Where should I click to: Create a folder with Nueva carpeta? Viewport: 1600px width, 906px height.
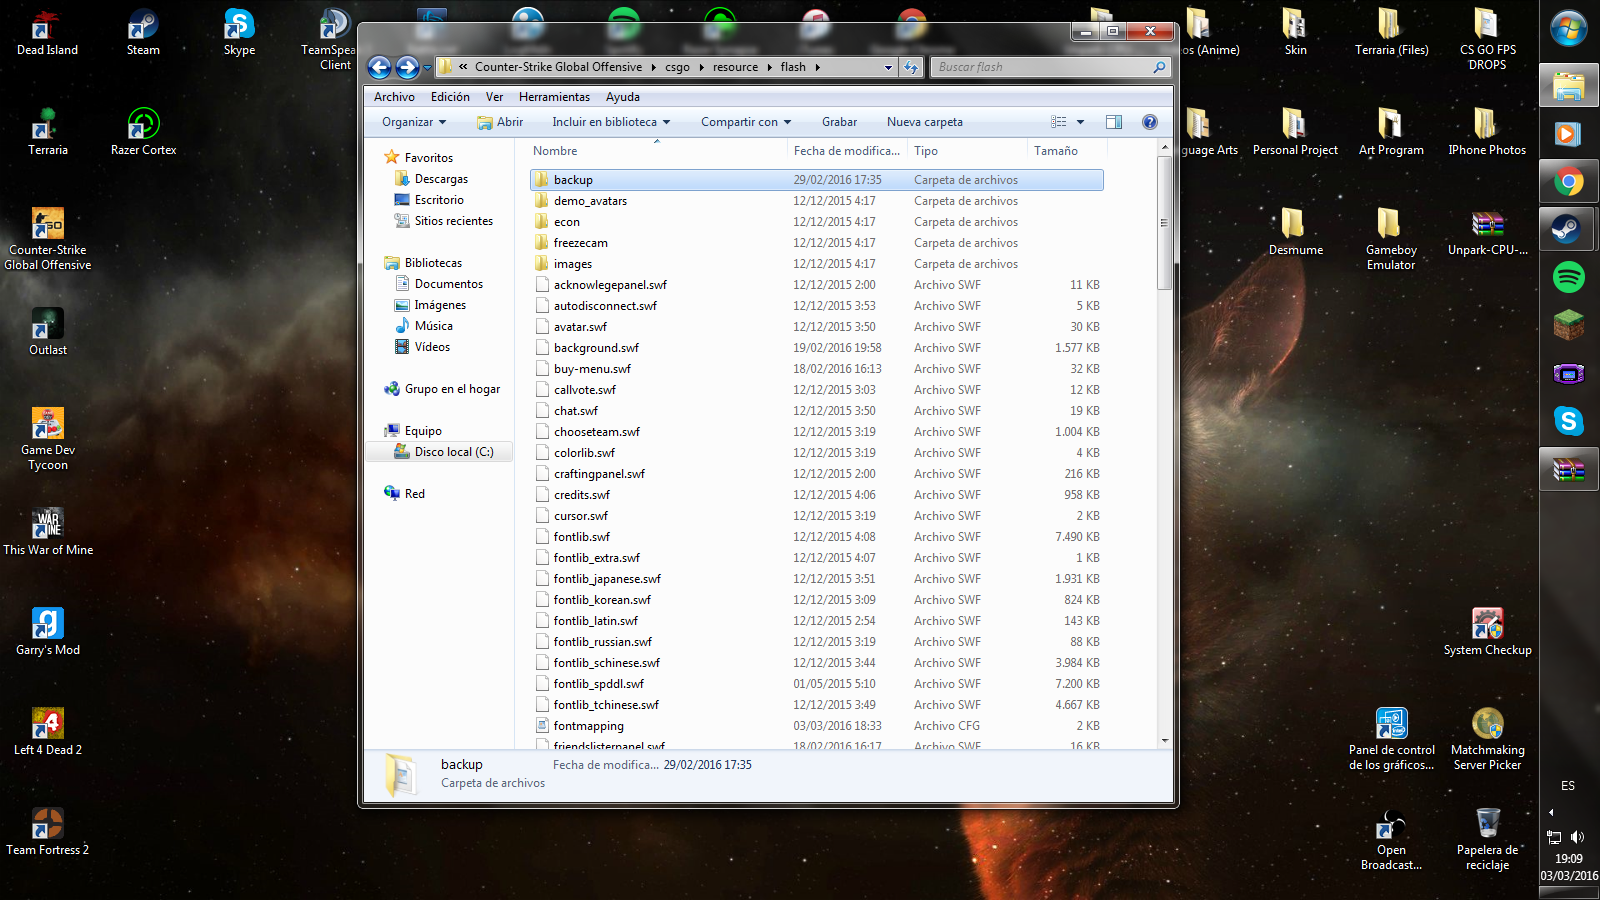[x=924, y=122]
